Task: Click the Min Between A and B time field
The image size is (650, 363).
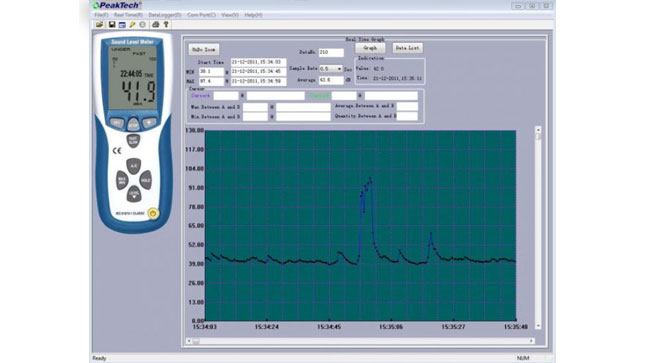Action: (x=303, y=117)
